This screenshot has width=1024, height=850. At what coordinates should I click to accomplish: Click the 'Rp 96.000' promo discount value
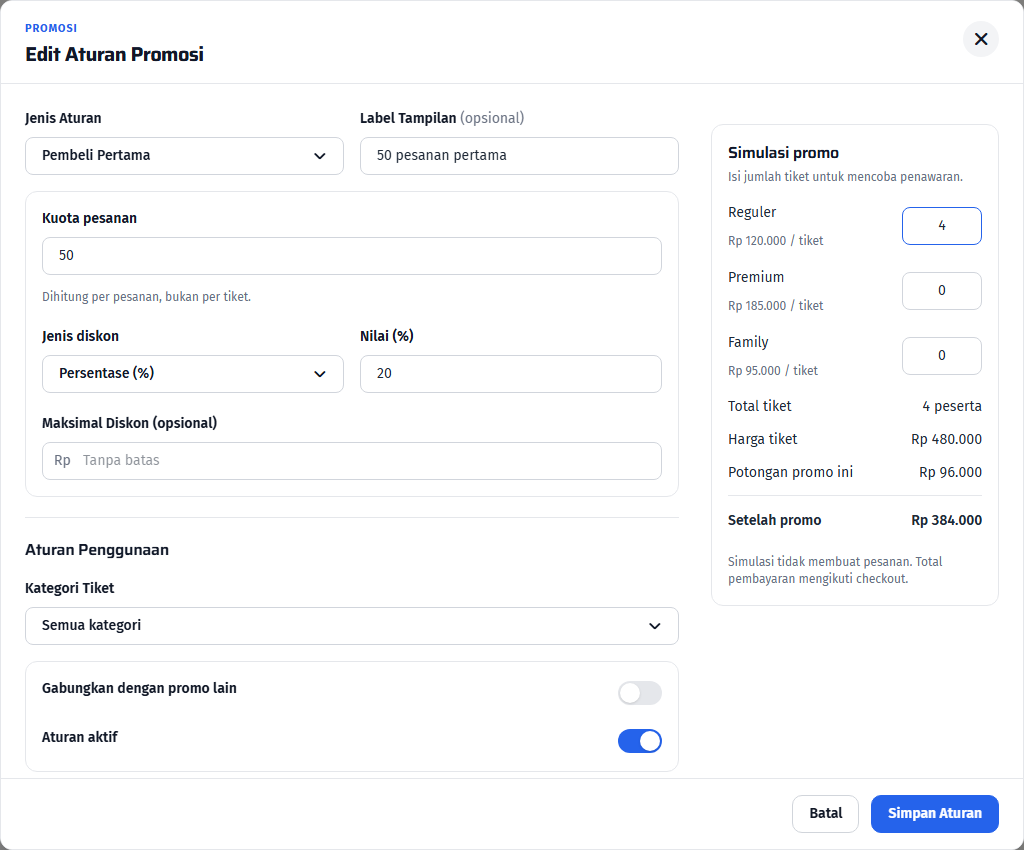pyautogui.click(x=950, y=472)
